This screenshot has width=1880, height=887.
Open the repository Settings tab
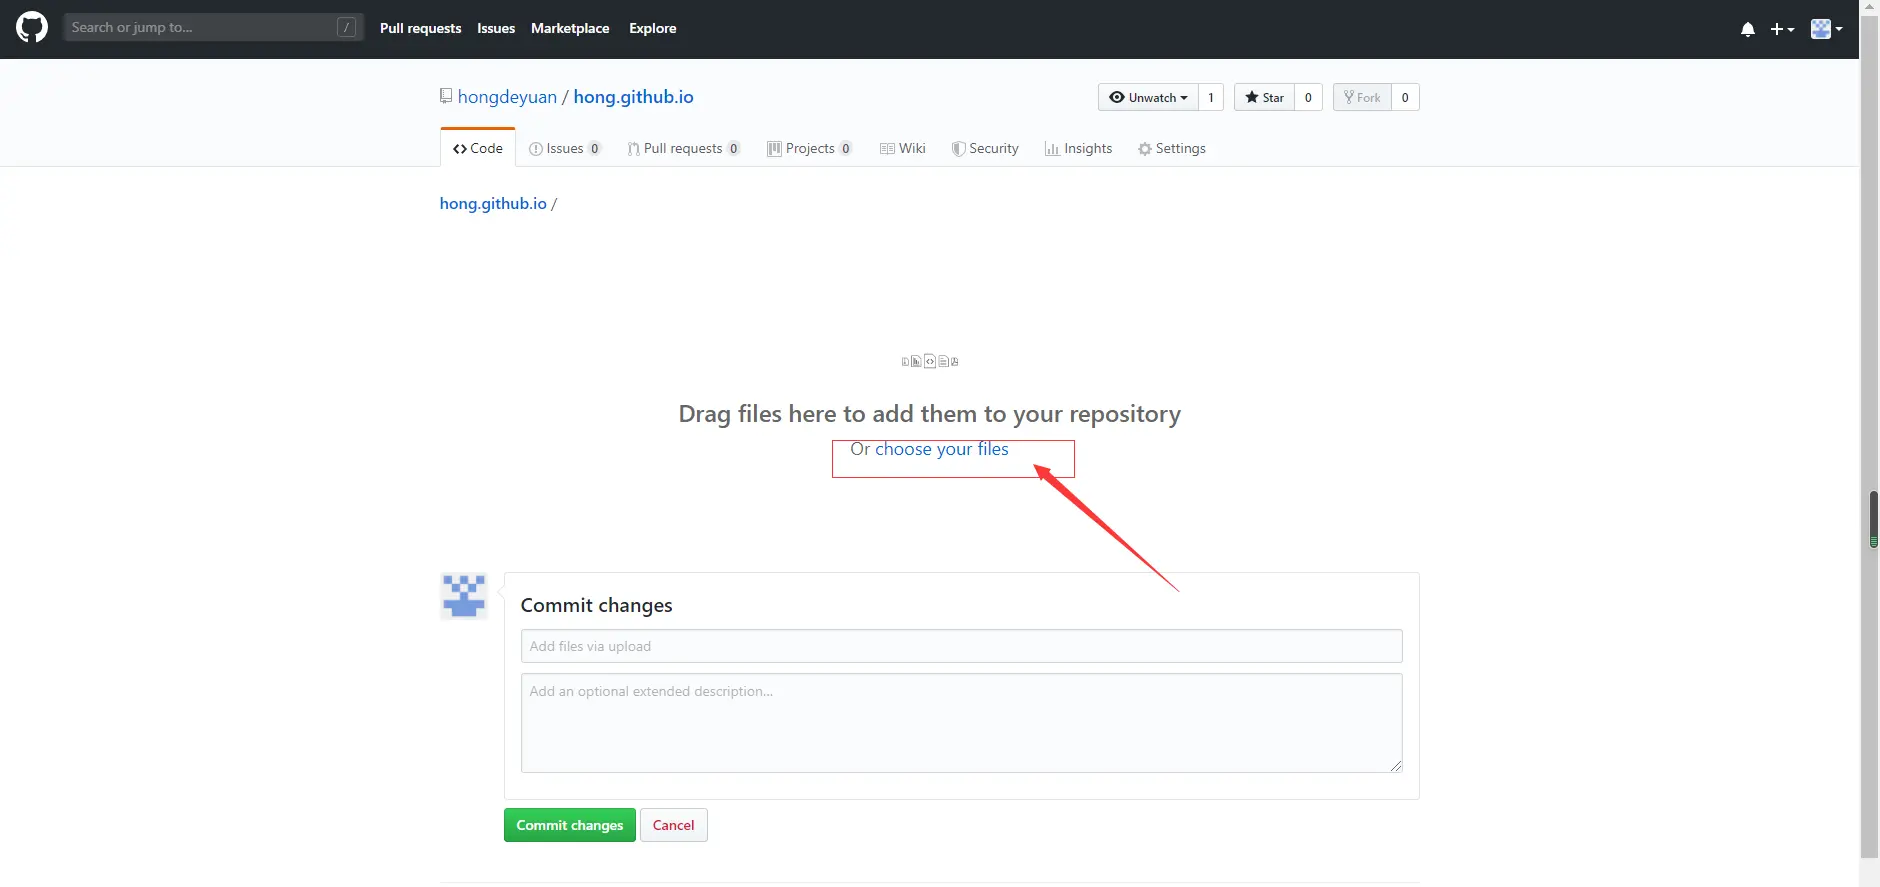pos(1172,148)
